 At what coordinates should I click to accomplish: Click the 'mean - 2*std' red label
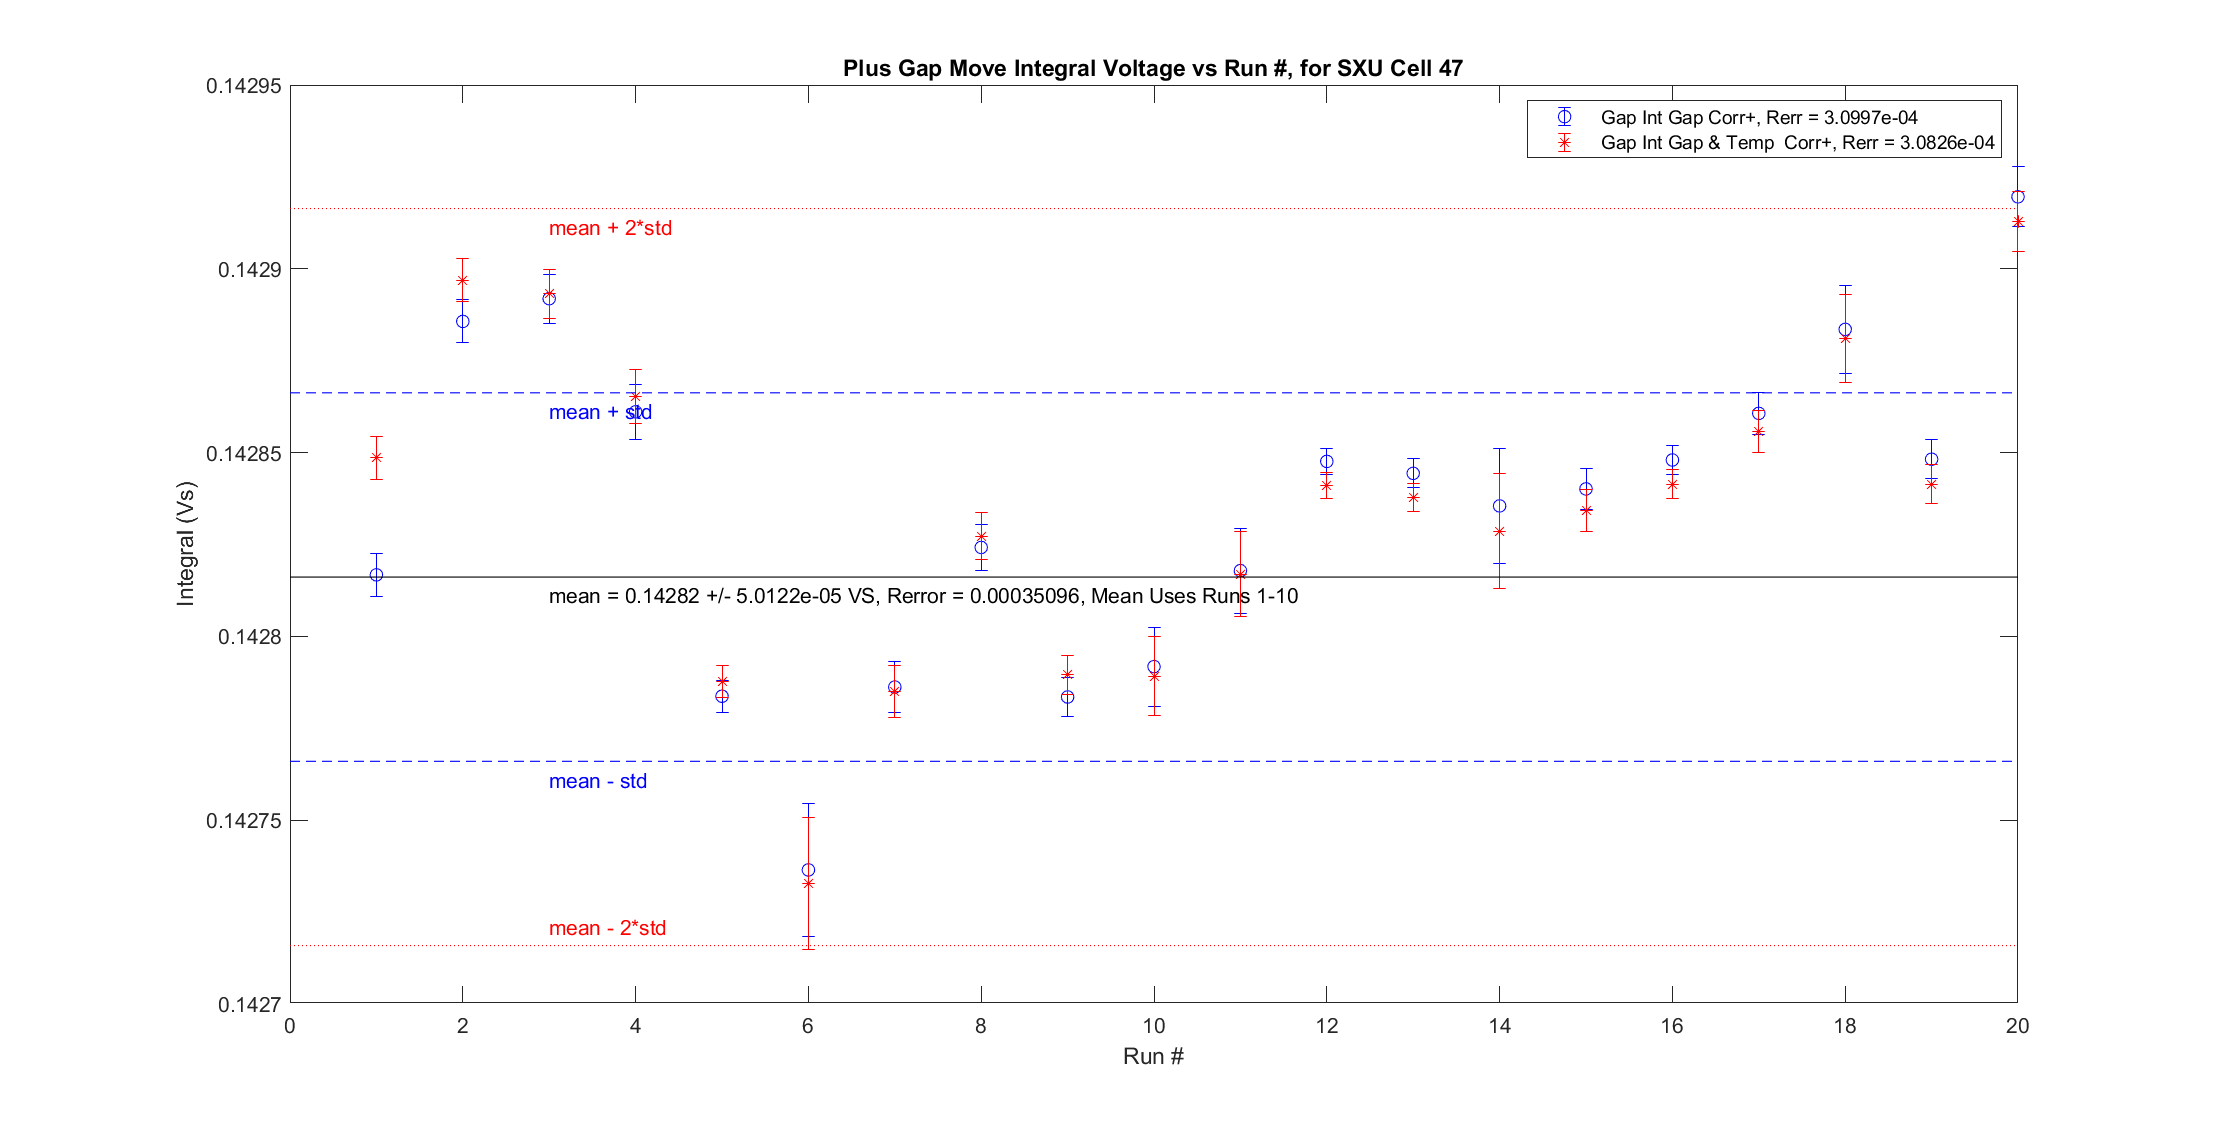tap(607, 928)
